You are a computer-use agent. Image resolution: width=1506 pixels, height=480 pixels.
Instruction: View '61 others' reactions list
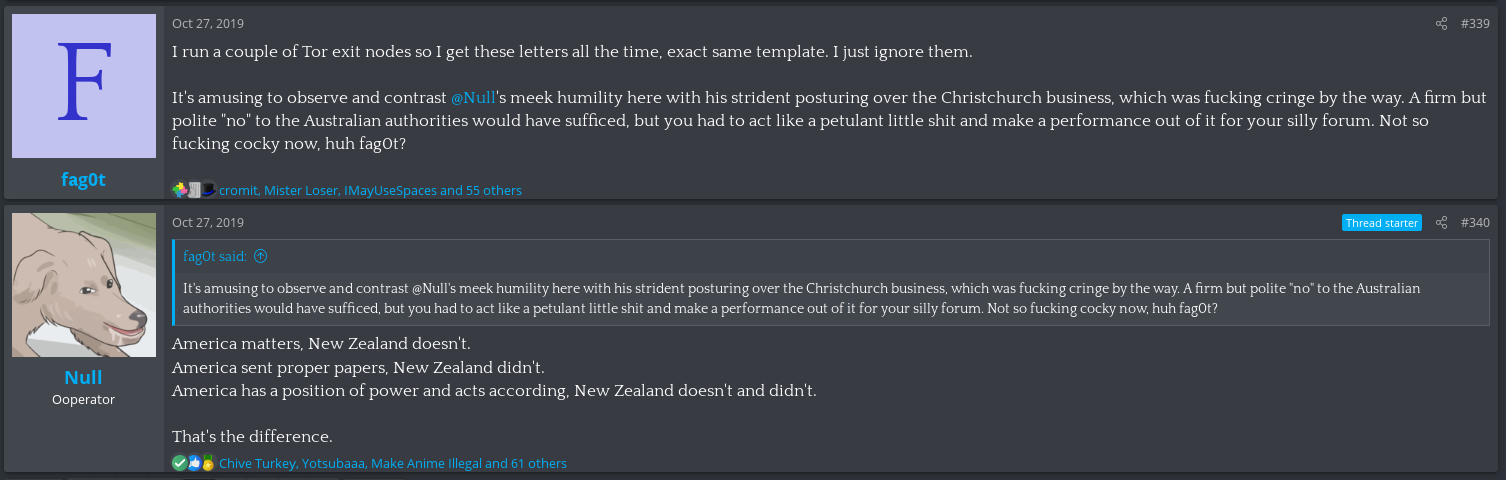(539, 464)
